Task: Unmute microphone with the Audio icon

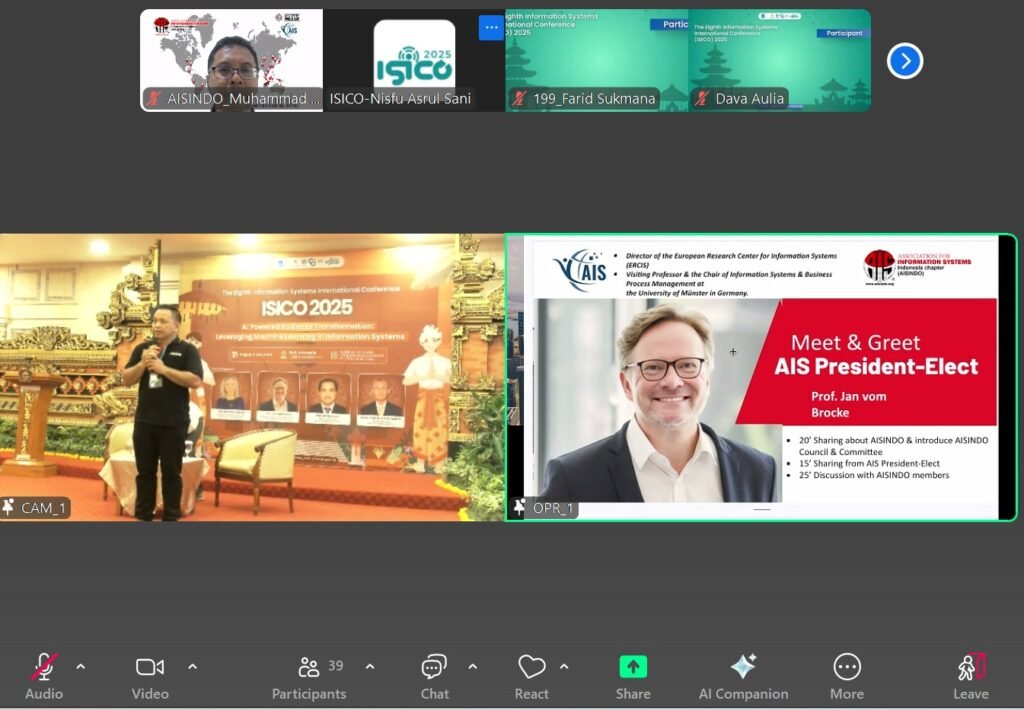Action: click(44, 668)
